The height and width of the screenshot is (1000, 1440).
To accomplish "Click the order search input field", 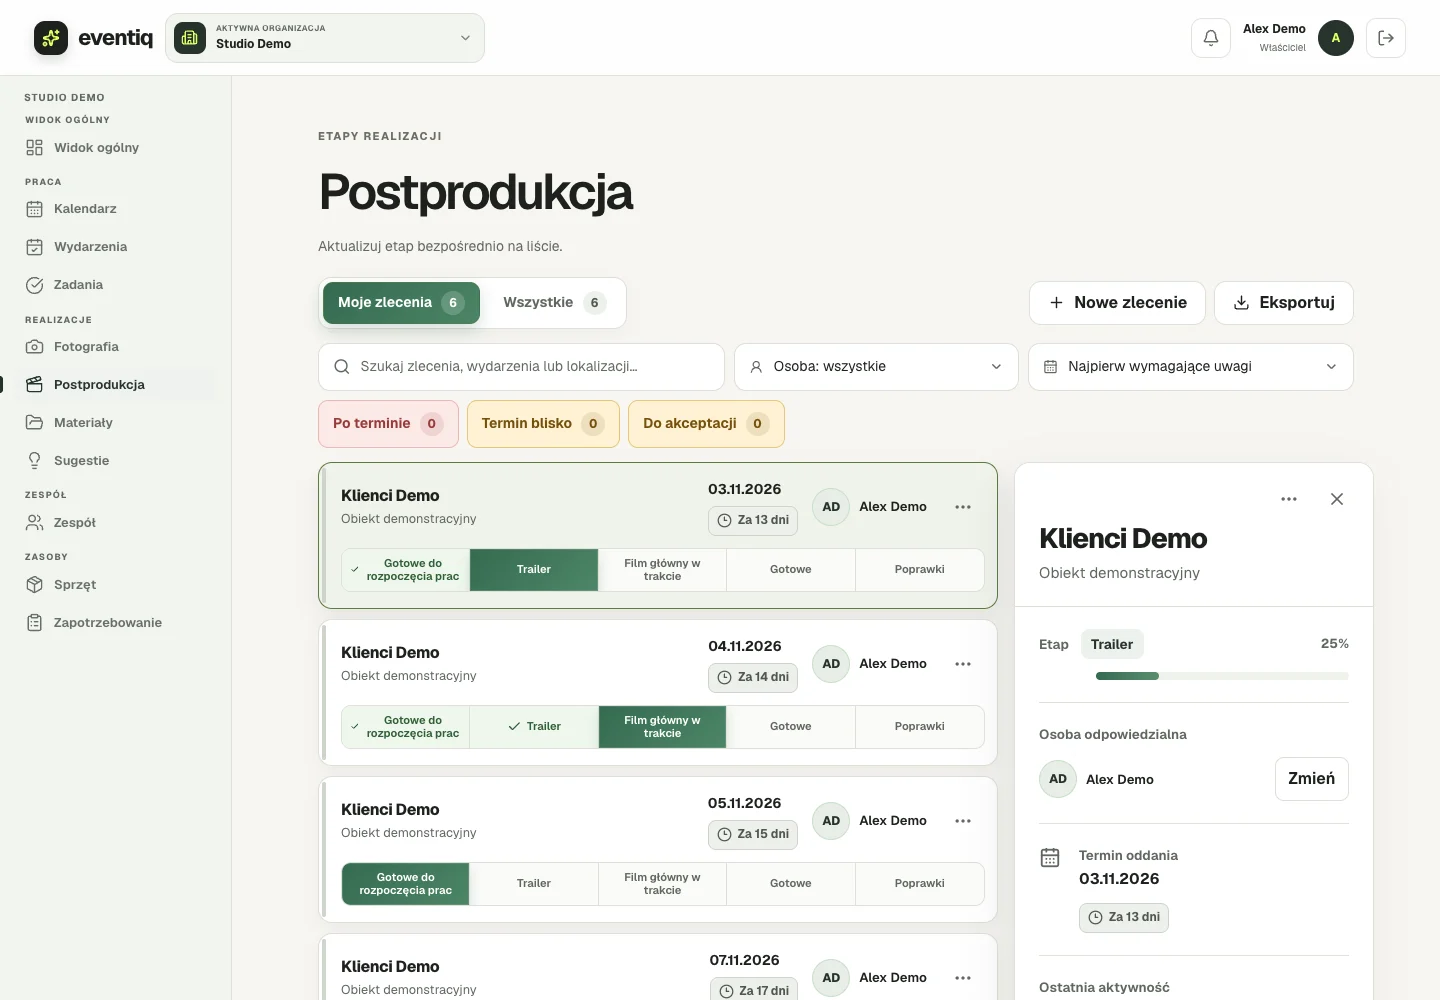I will pos(521,367).
